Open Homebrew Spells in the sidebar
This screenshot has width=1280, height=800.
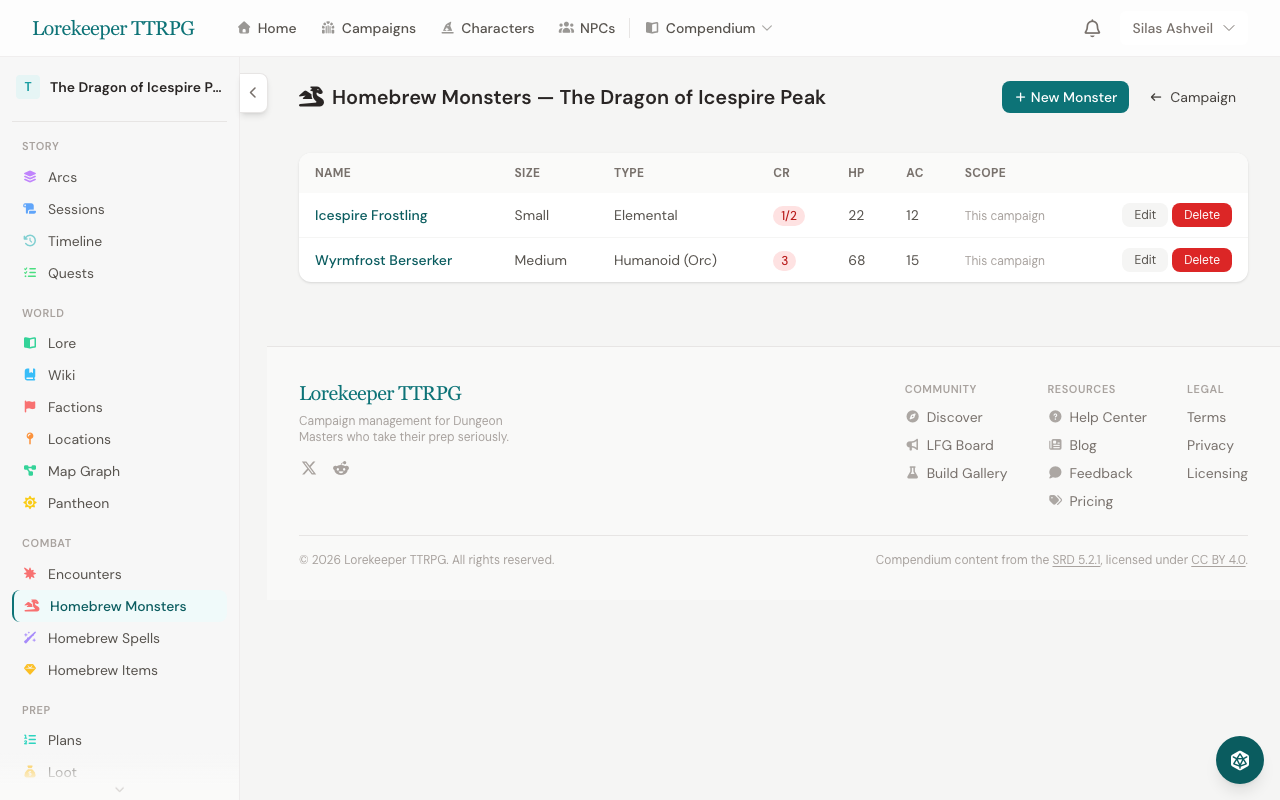(x=103, y=638)
